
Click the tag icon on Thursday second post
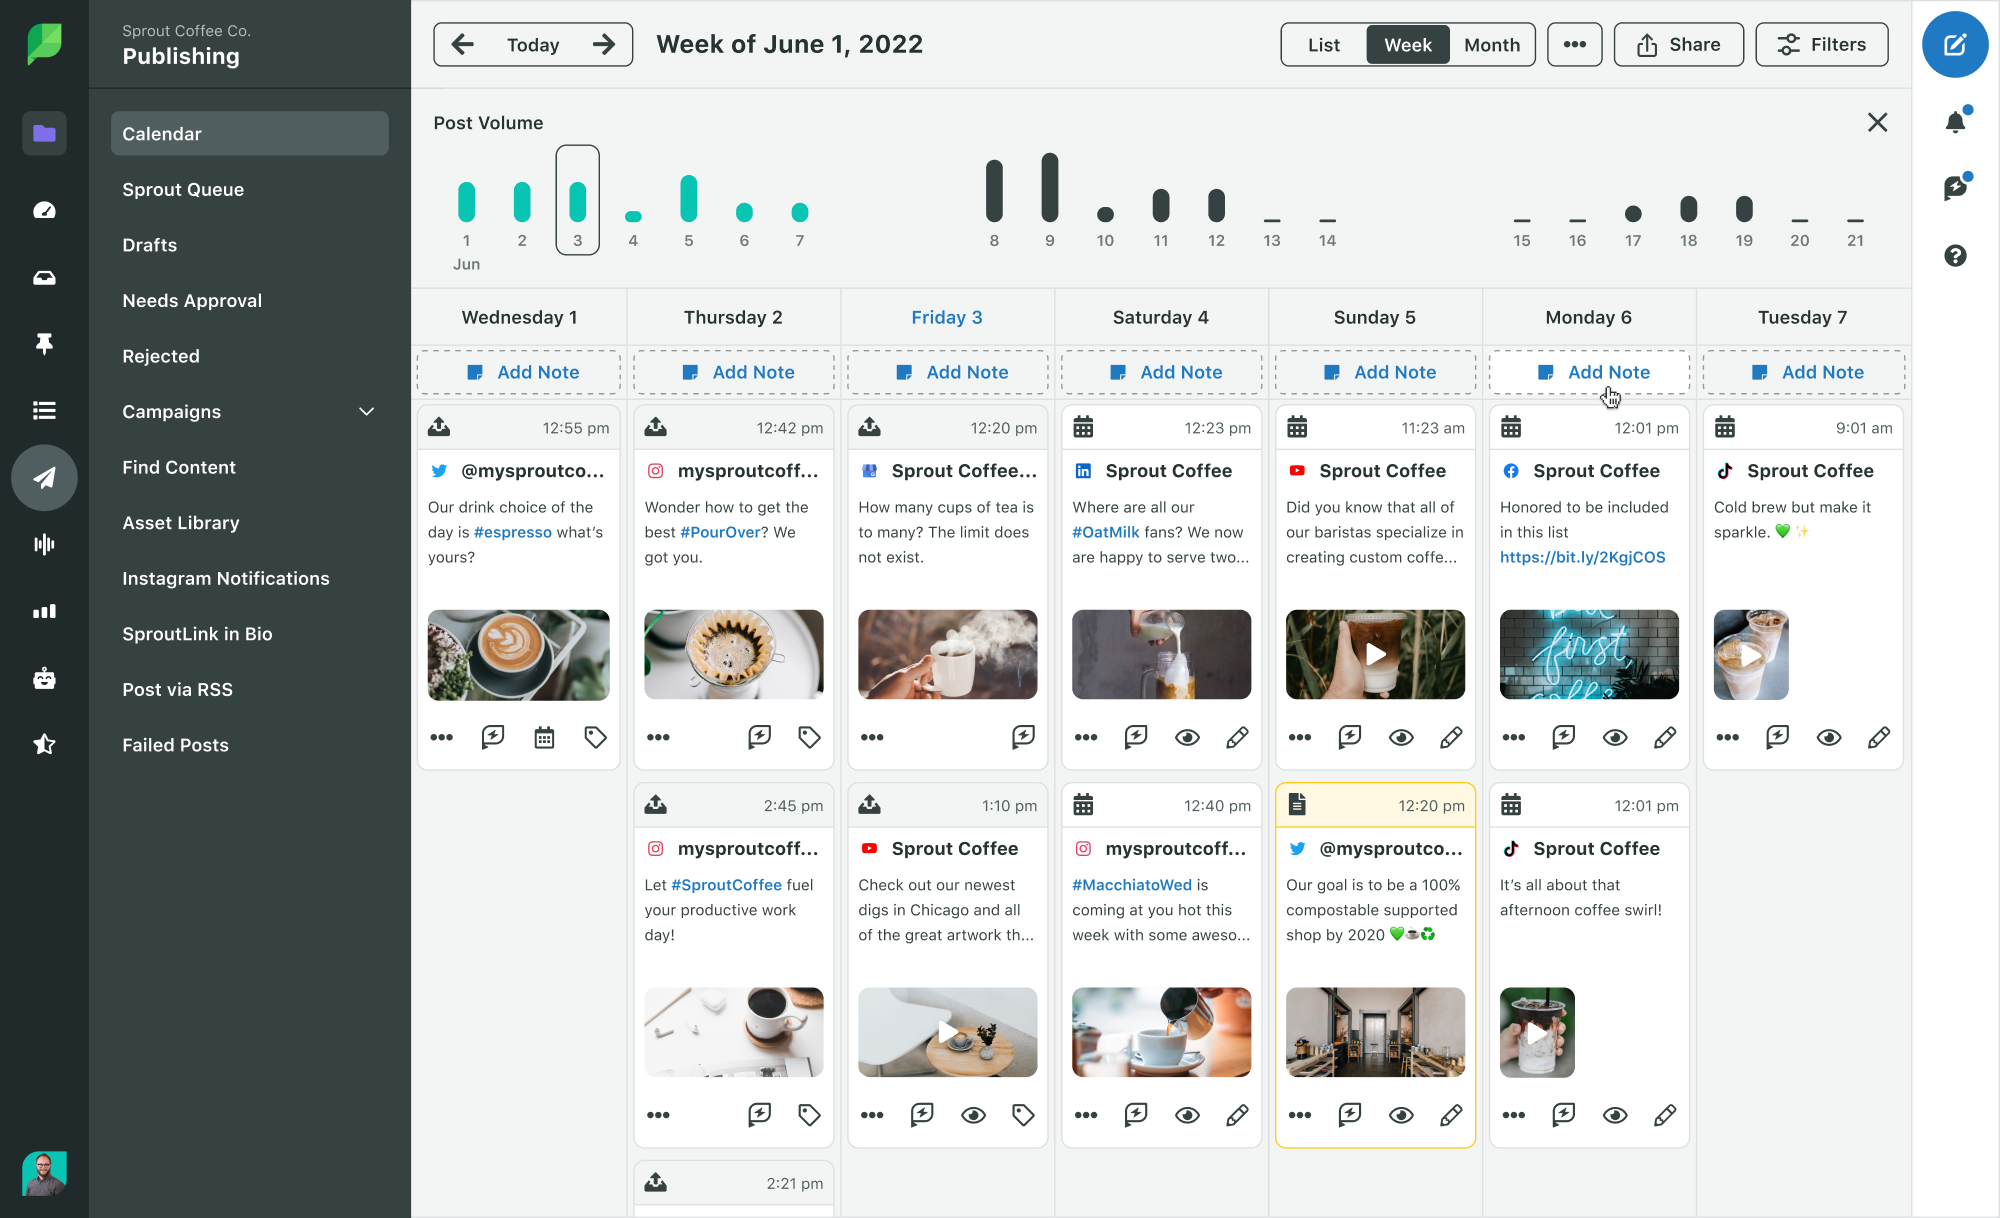click(809, 1114)
